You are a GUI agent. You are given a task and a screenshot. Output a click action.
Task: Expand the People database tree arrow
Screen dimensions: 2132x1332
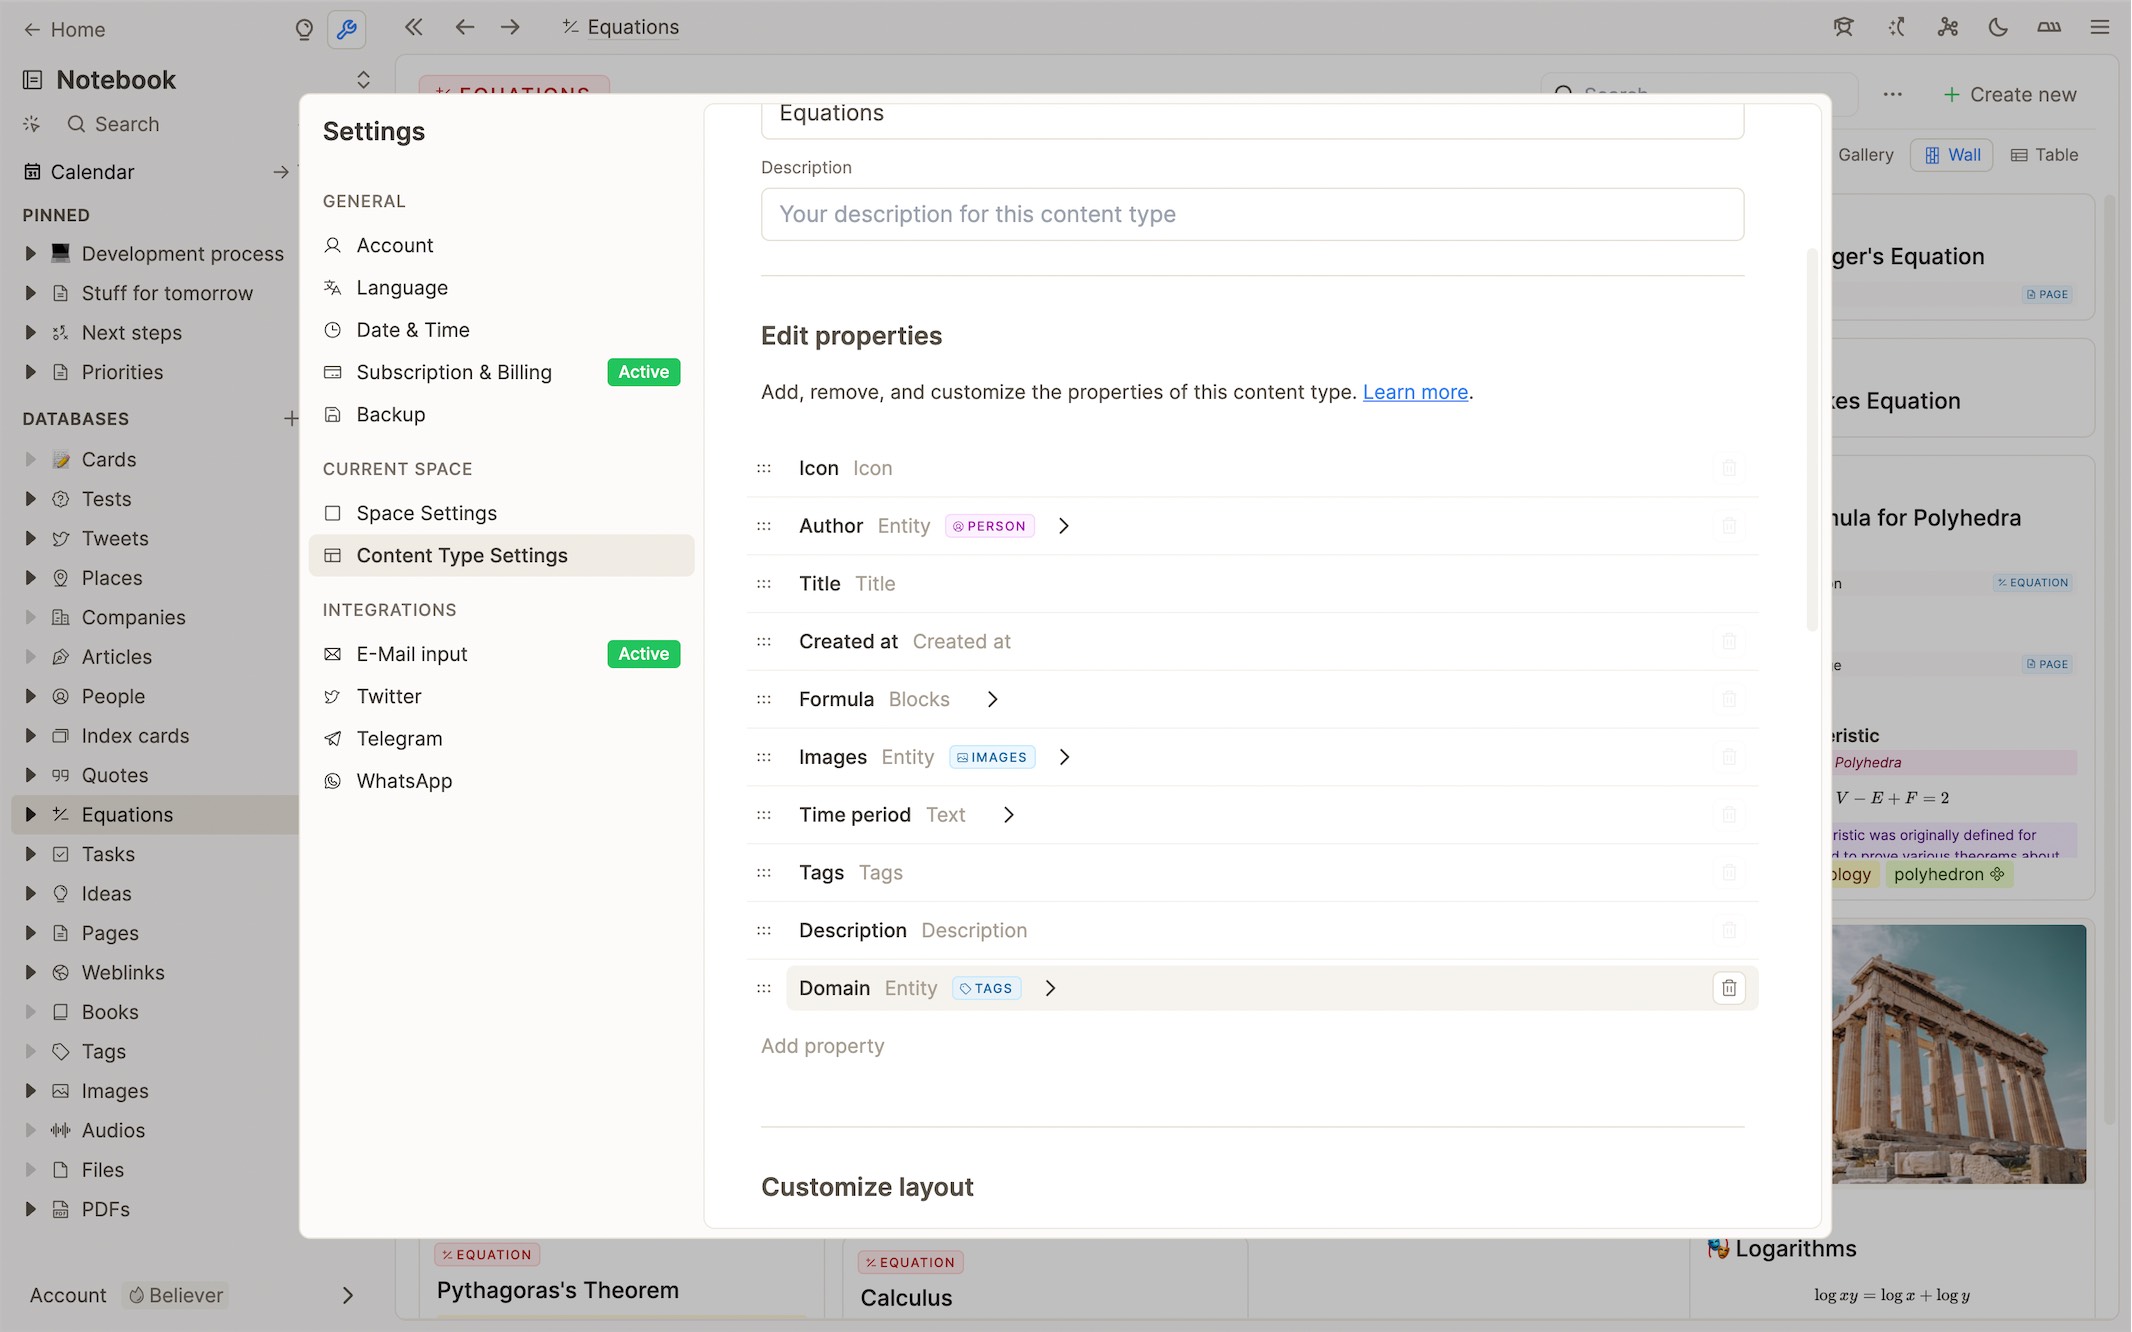pyautogui.click(x=30, y=696)
